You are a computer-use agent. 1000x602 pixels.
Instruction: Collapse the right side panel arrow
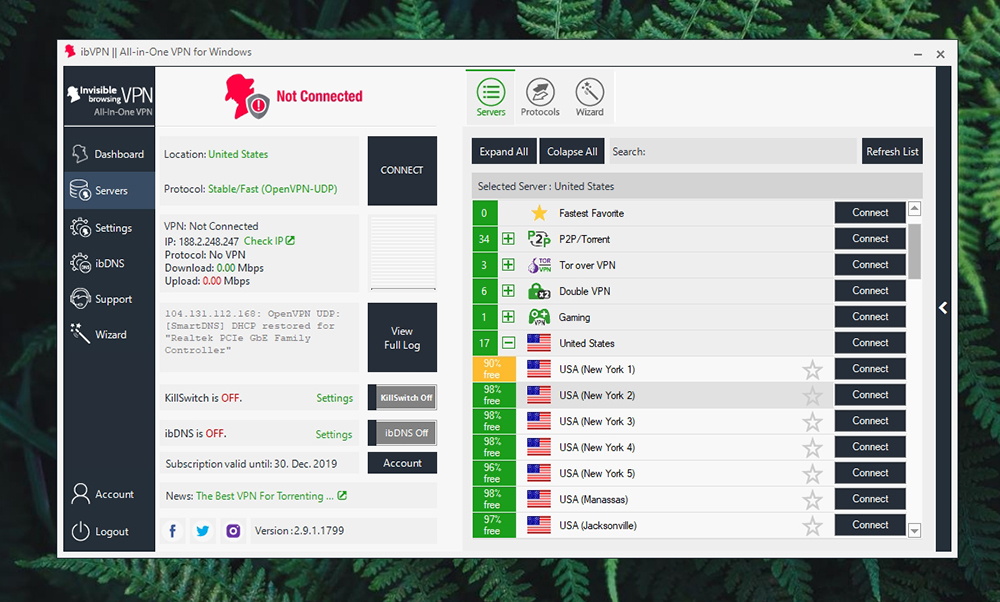coord(943,308)
